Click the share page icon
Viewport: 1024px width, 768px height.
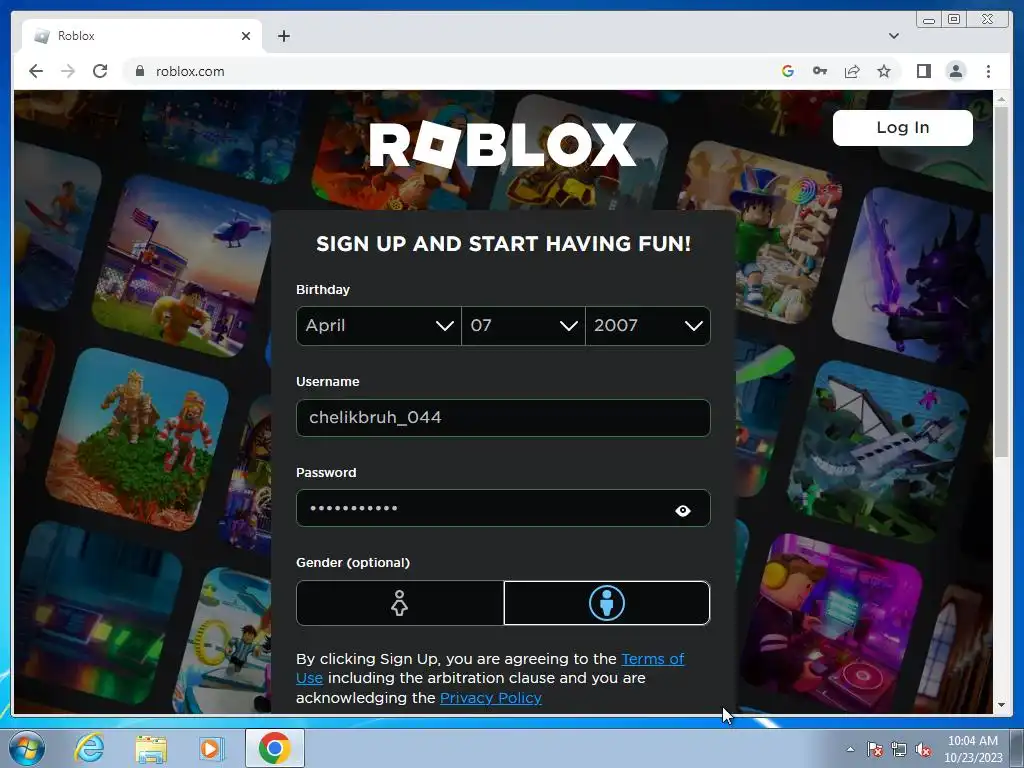(x=852, y=71)
